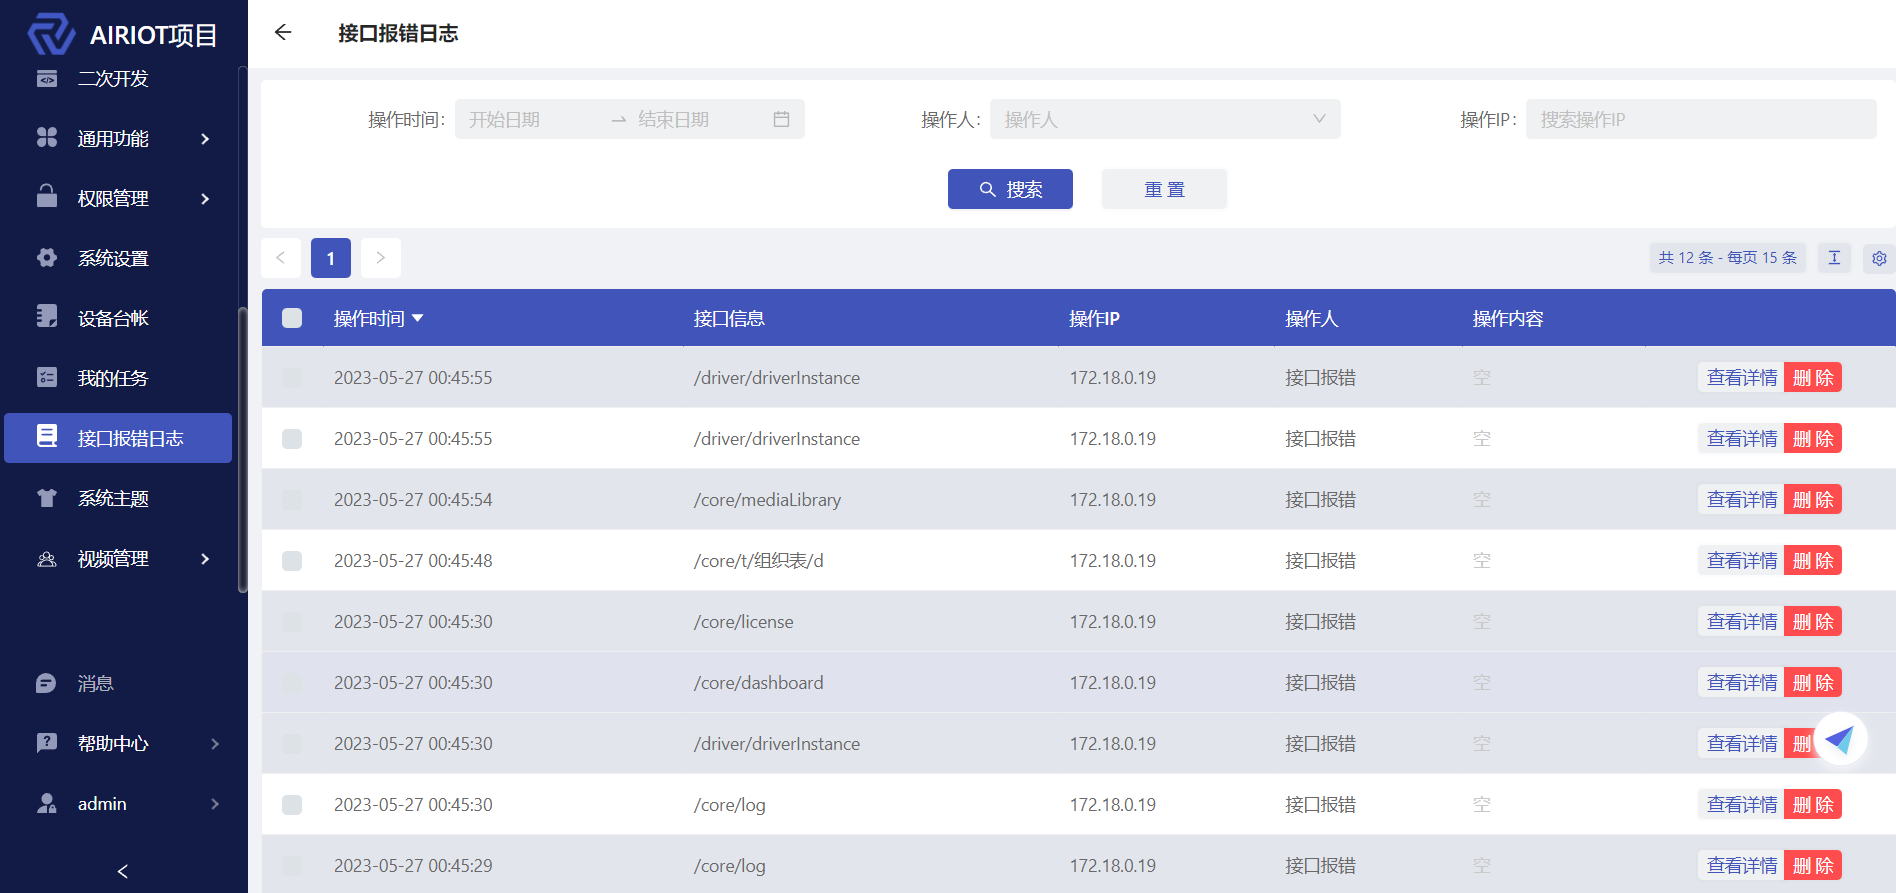Click the AIRIOT logo icon
The width and height of the screenshot is (1896, 893).
(51, 34)
